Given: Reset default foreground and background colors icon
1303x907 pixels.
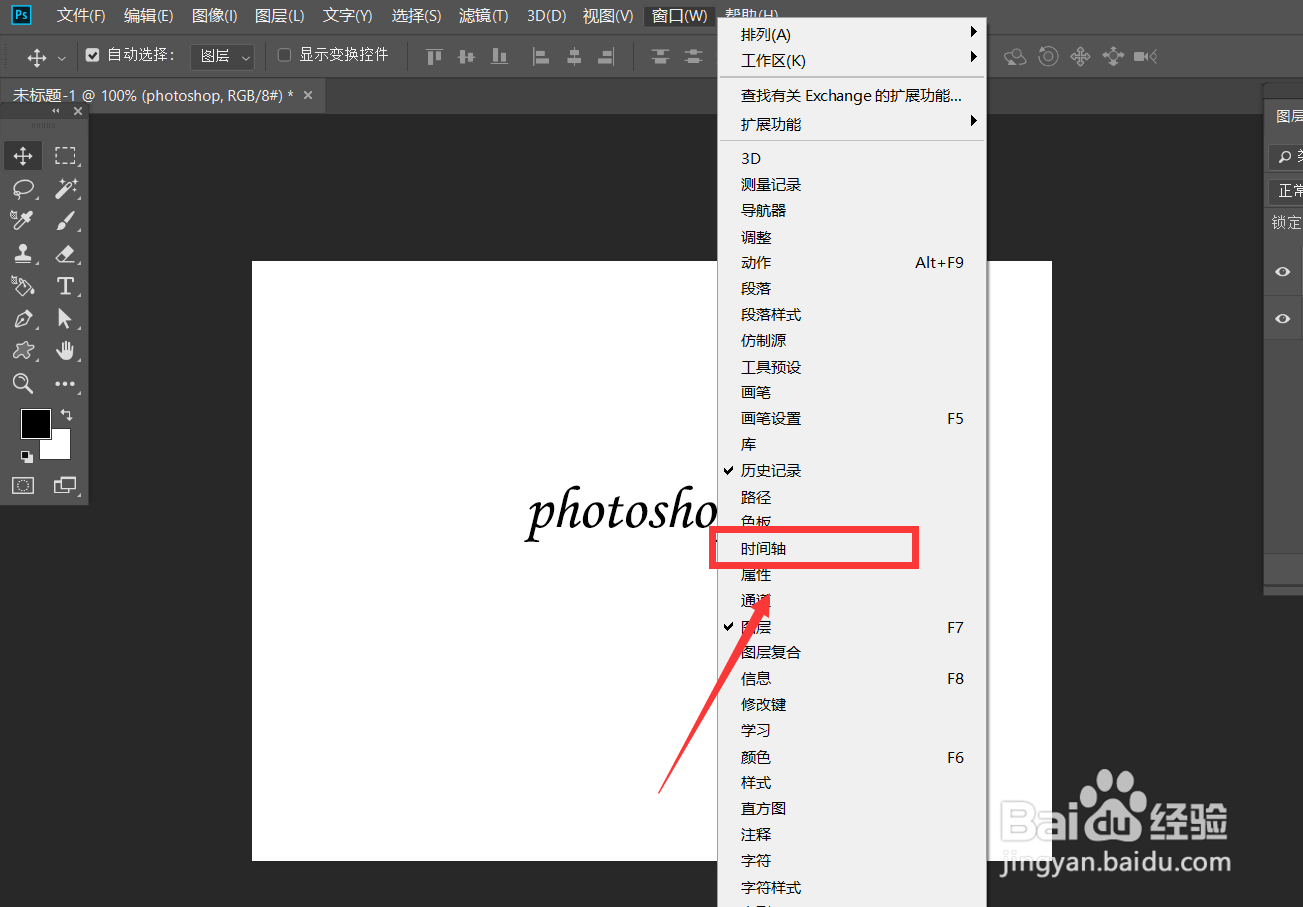Looking at the screenshot, I should (27, 456).
